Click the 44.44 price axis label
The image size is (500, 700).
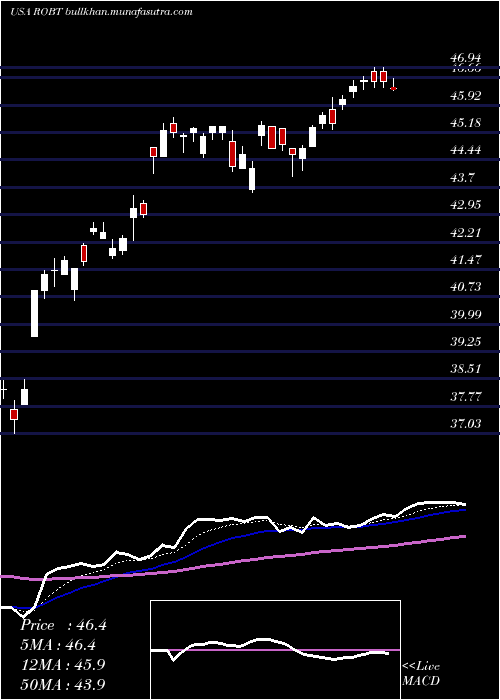pos(466,150)
